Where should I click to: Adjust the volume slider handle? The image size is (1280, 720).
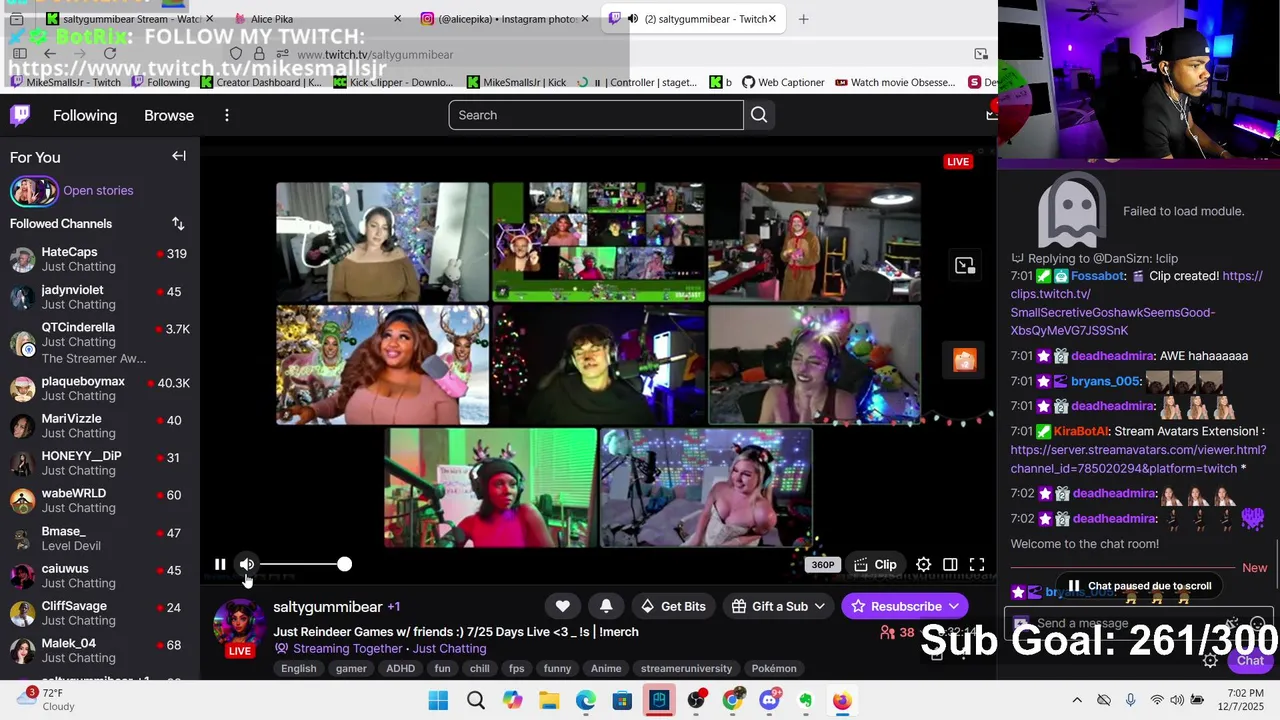pos(344,564)
